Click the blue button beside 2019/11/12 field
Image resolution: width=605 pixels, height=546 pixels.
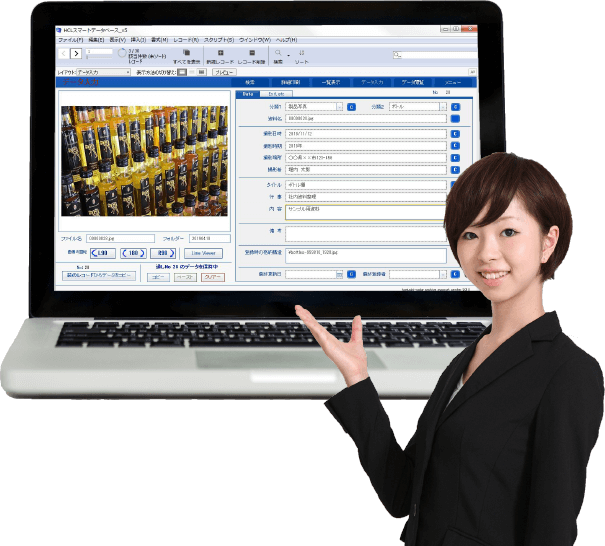[x=455, y=134]
